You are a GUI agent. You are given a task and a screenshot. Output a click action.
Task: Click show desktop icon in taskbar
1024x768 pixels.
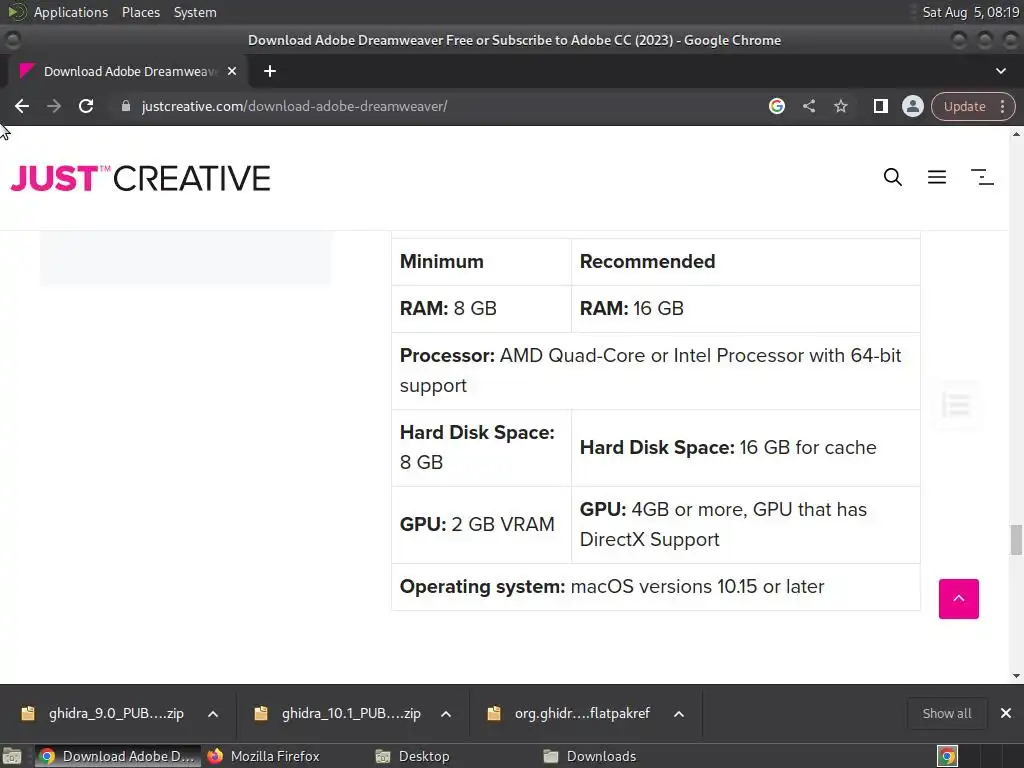(12, 756)
